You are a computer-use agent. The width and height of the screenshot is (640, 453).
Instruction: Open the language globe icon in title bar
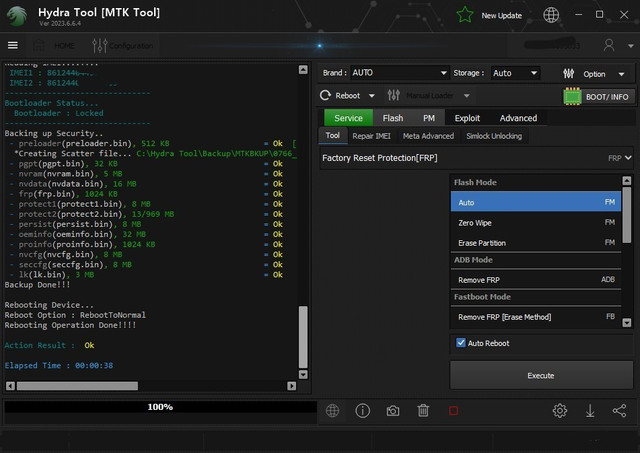point(551,16)
